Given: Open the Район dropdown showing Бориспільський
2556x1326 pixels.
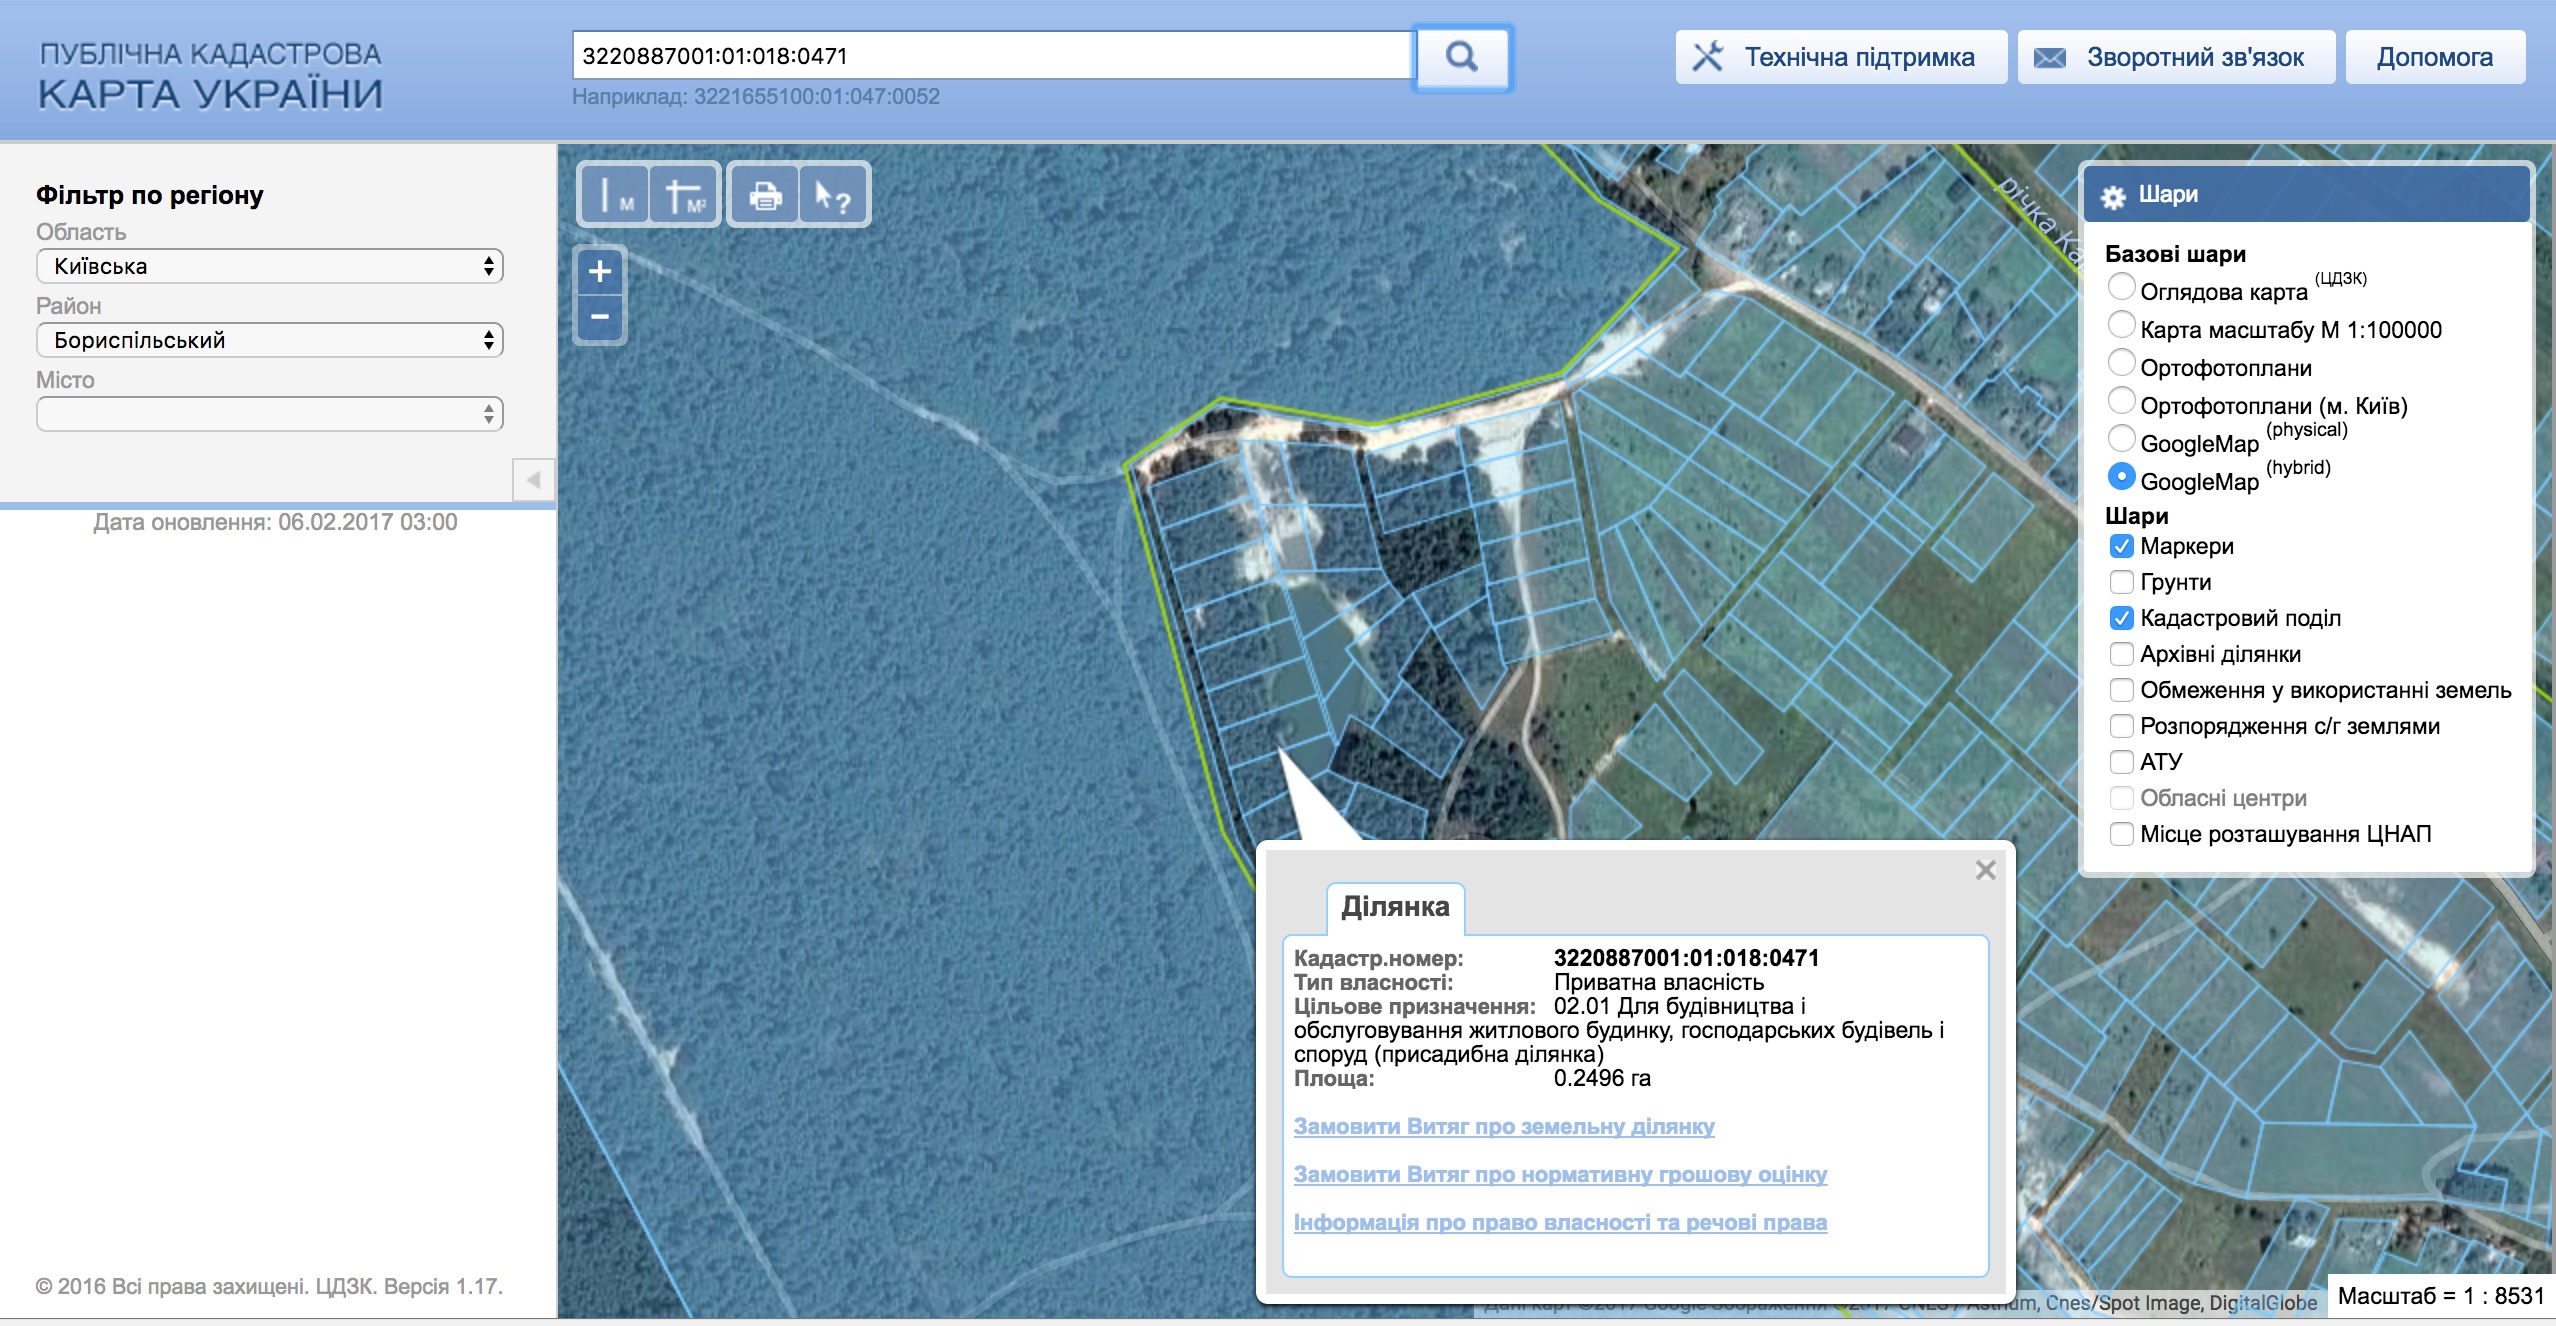Looking at the screenshot, I should (x=269, y=340).
